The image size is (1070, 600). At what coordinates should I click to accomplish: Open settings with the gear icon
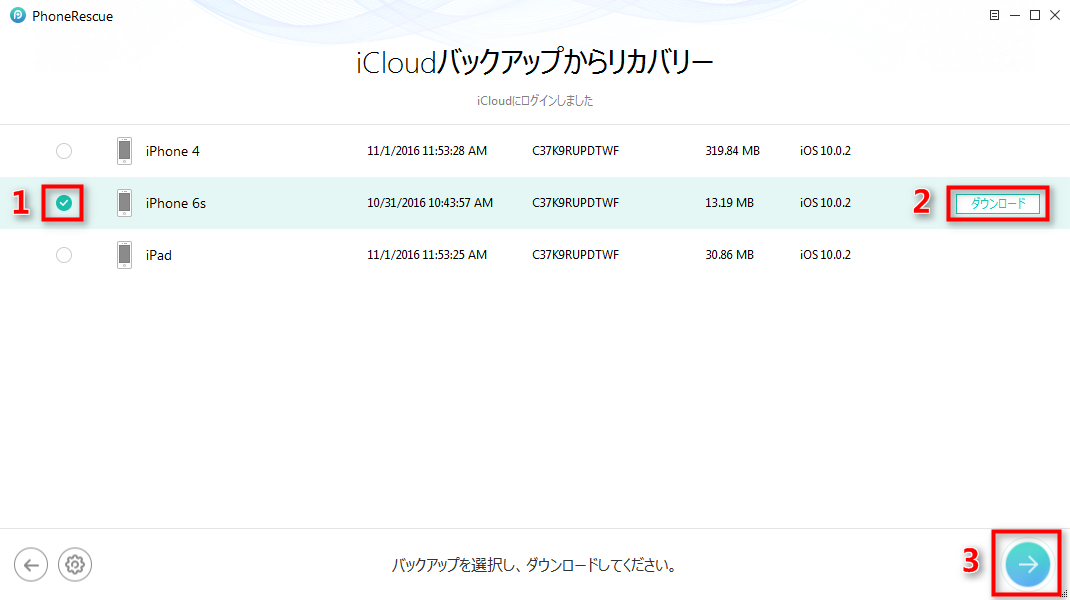pyautogui.click(x=74, y=565)
